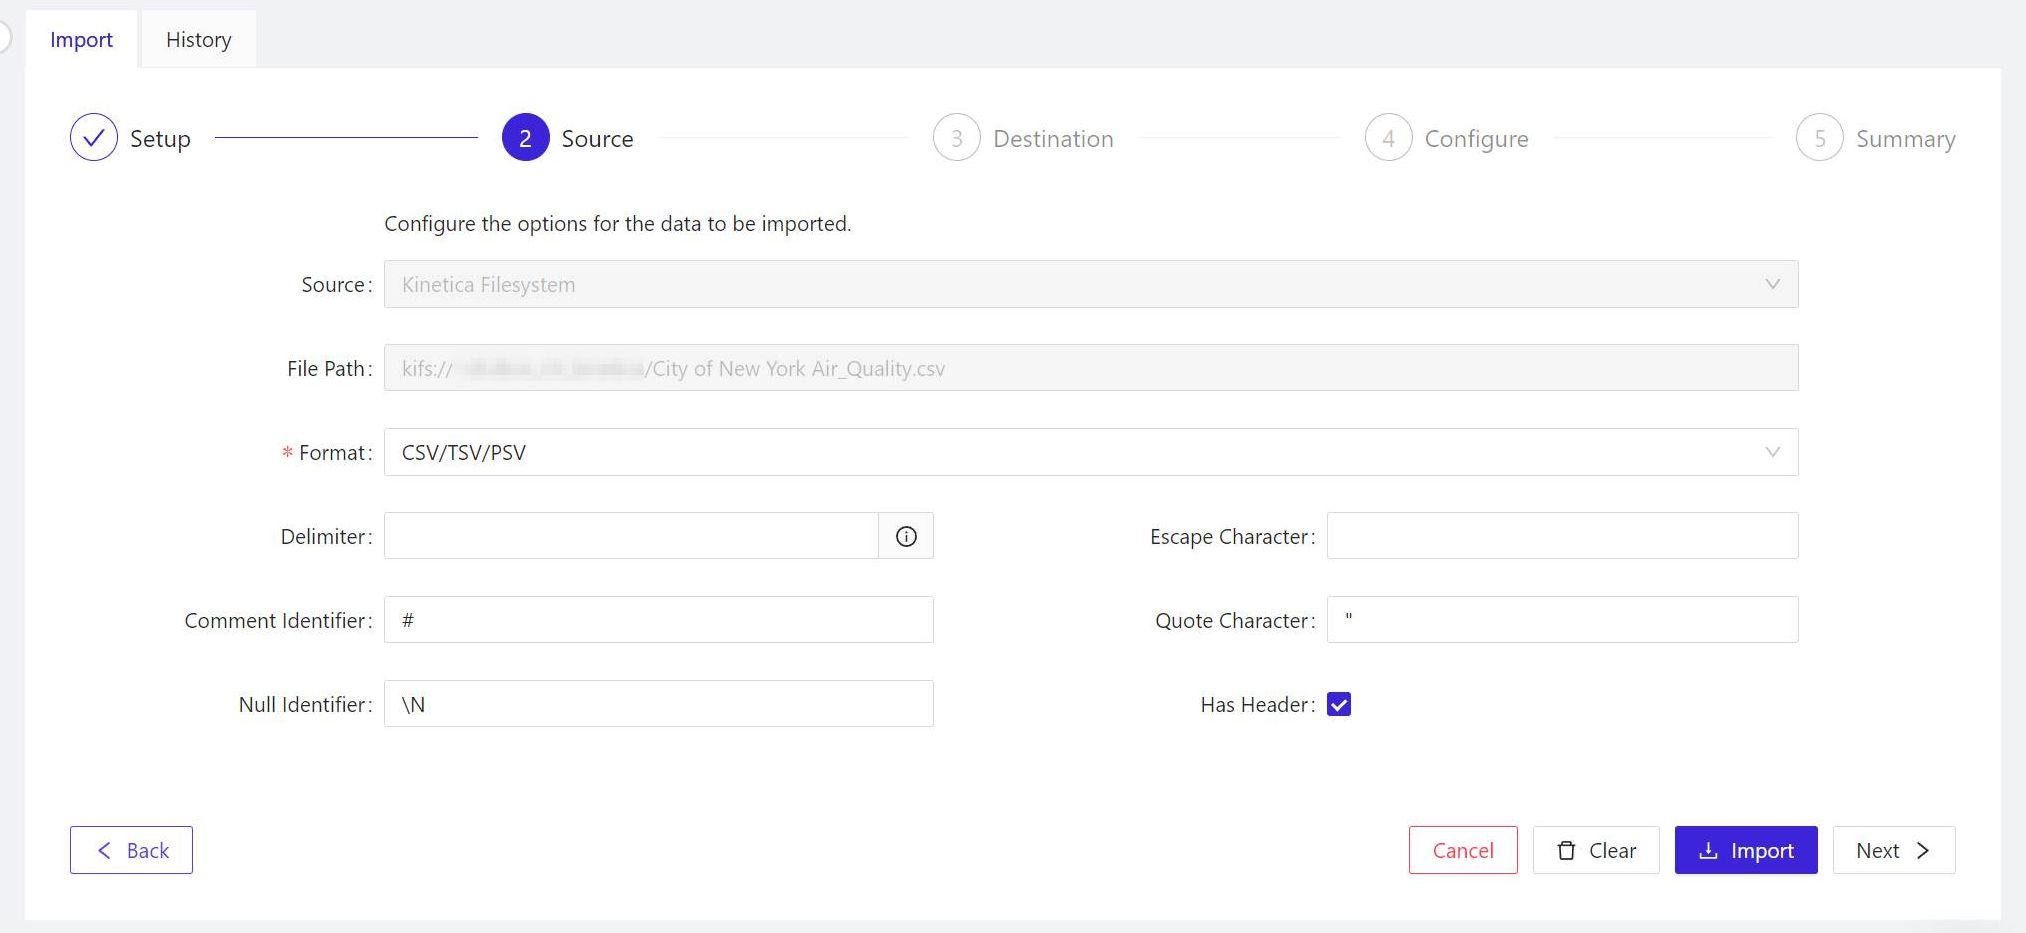Click the Clear button with trash icon
Viewport: 2026px width, 933px height.
click(x=1596, y=851)
